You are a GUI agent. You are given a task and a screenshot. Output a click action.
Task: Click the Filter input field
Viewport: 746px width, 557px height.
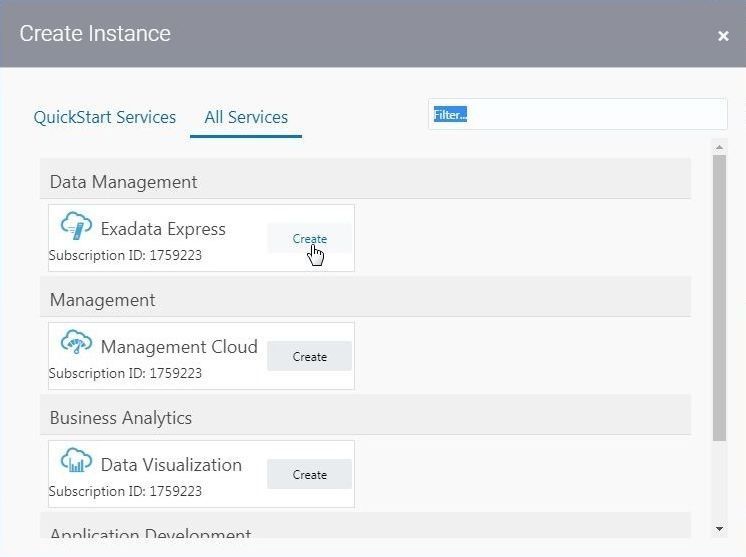point(578,114)
